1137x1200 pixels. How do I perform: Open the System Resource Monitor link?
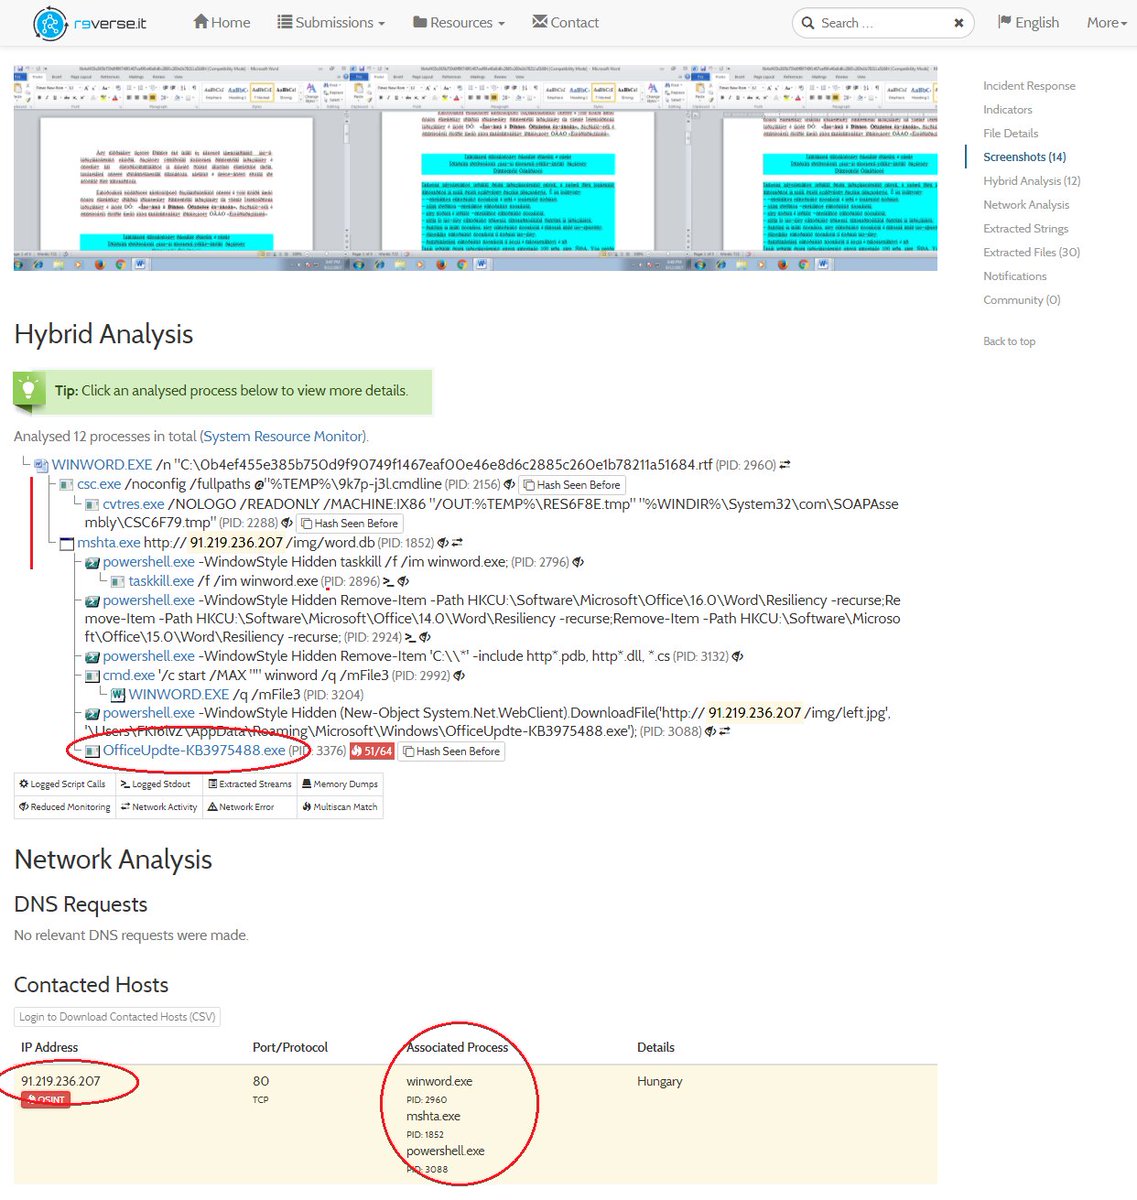[284, 437]
